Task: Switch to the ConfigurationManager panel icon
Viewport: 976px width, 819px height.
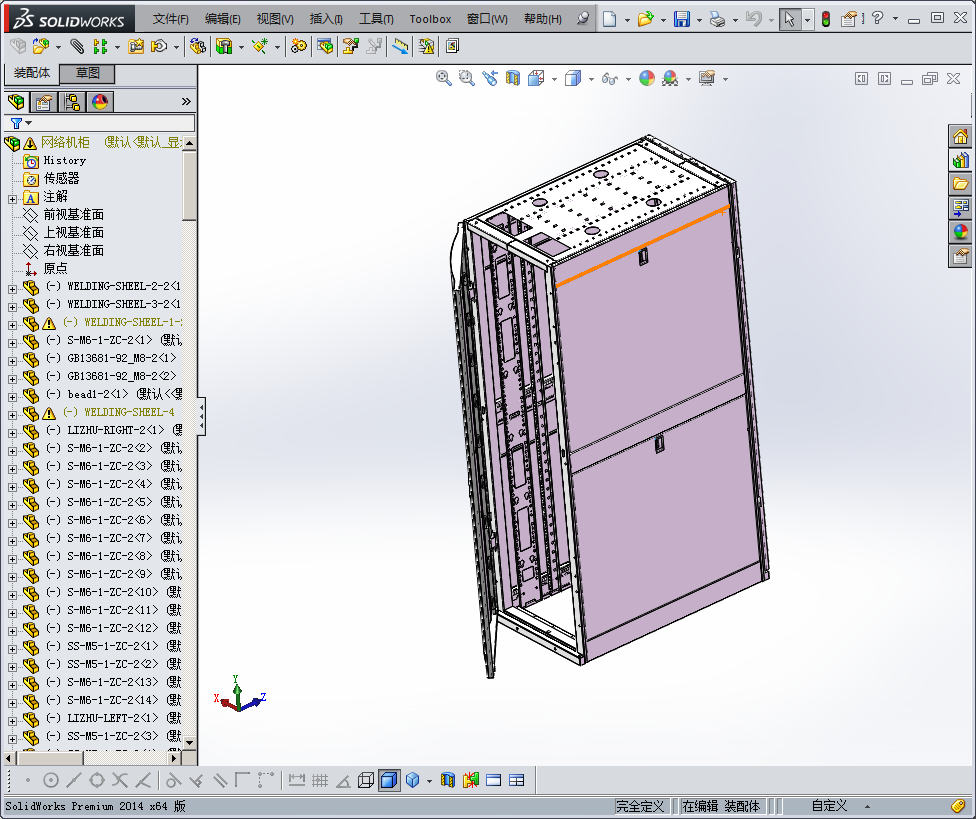Action: [72, 102]
